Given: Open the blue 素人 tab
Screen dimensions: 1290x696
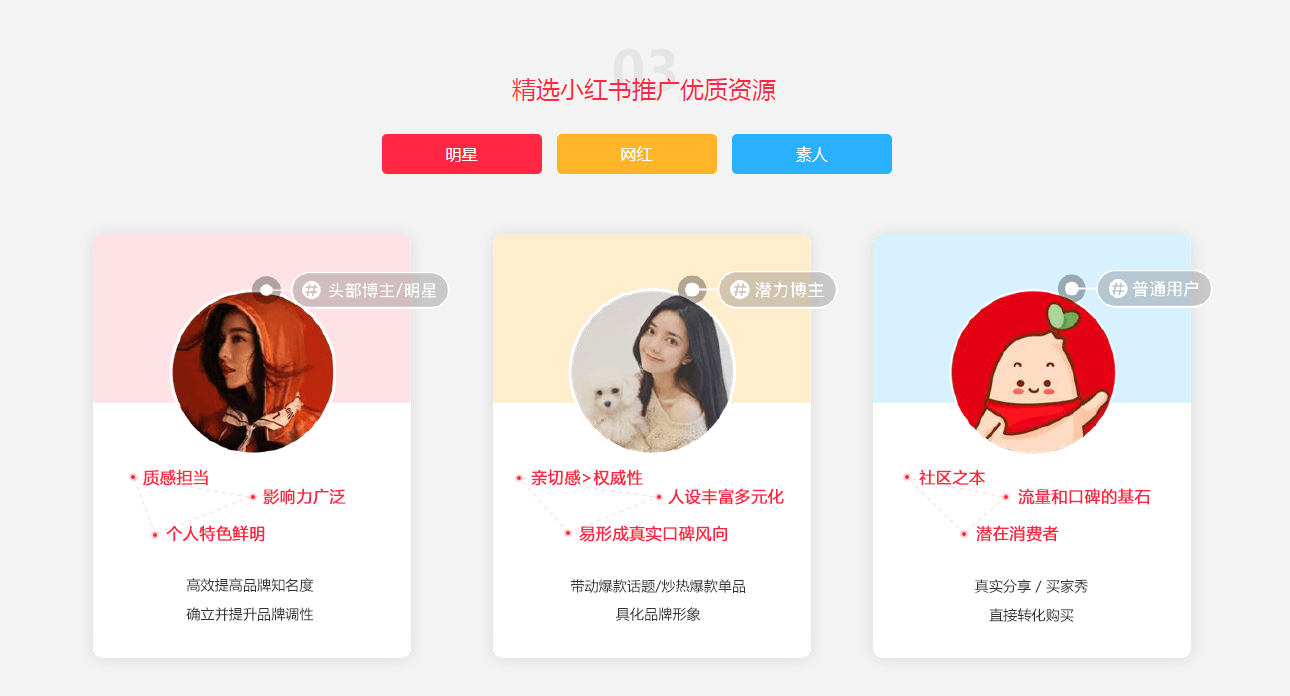Looking at the screenshot, I should (x=812, y=154).
